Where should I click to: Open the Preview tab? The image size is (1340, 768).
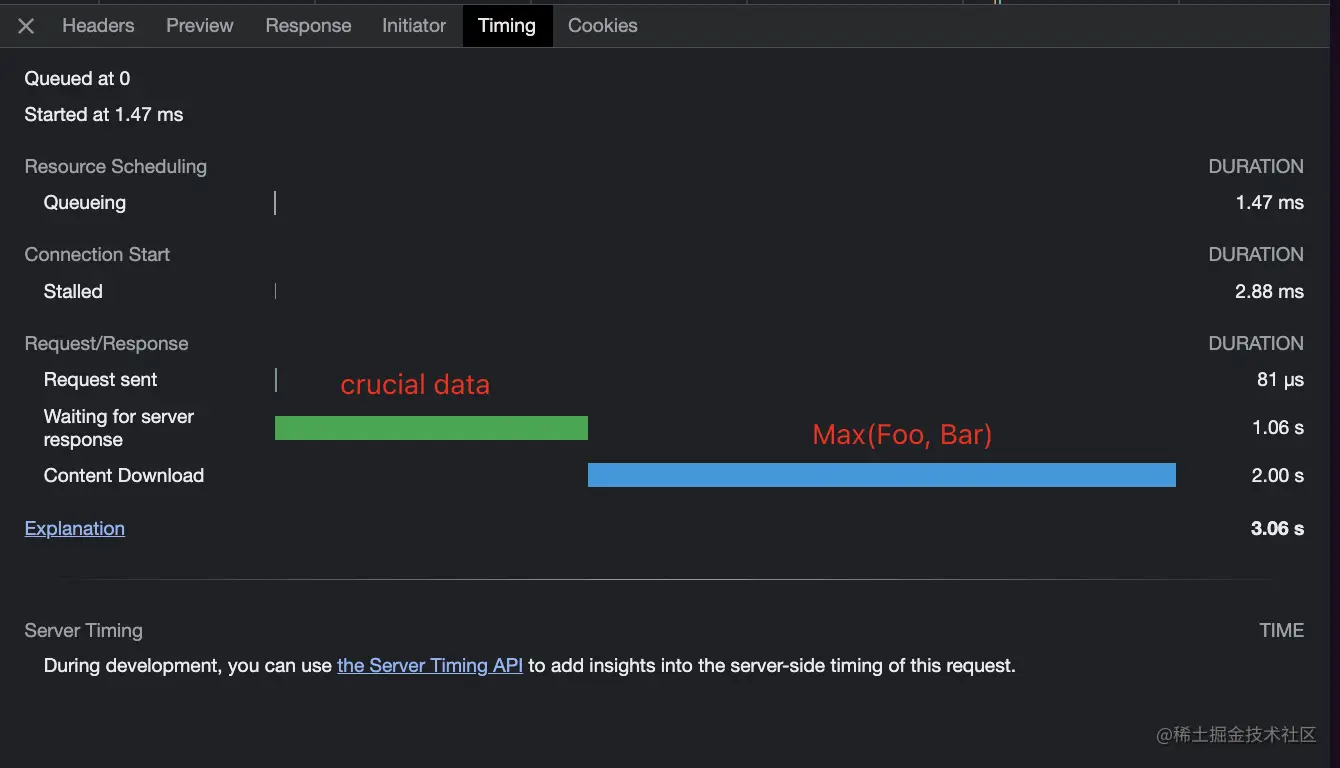pyautogui.click(x=200, y=26)
